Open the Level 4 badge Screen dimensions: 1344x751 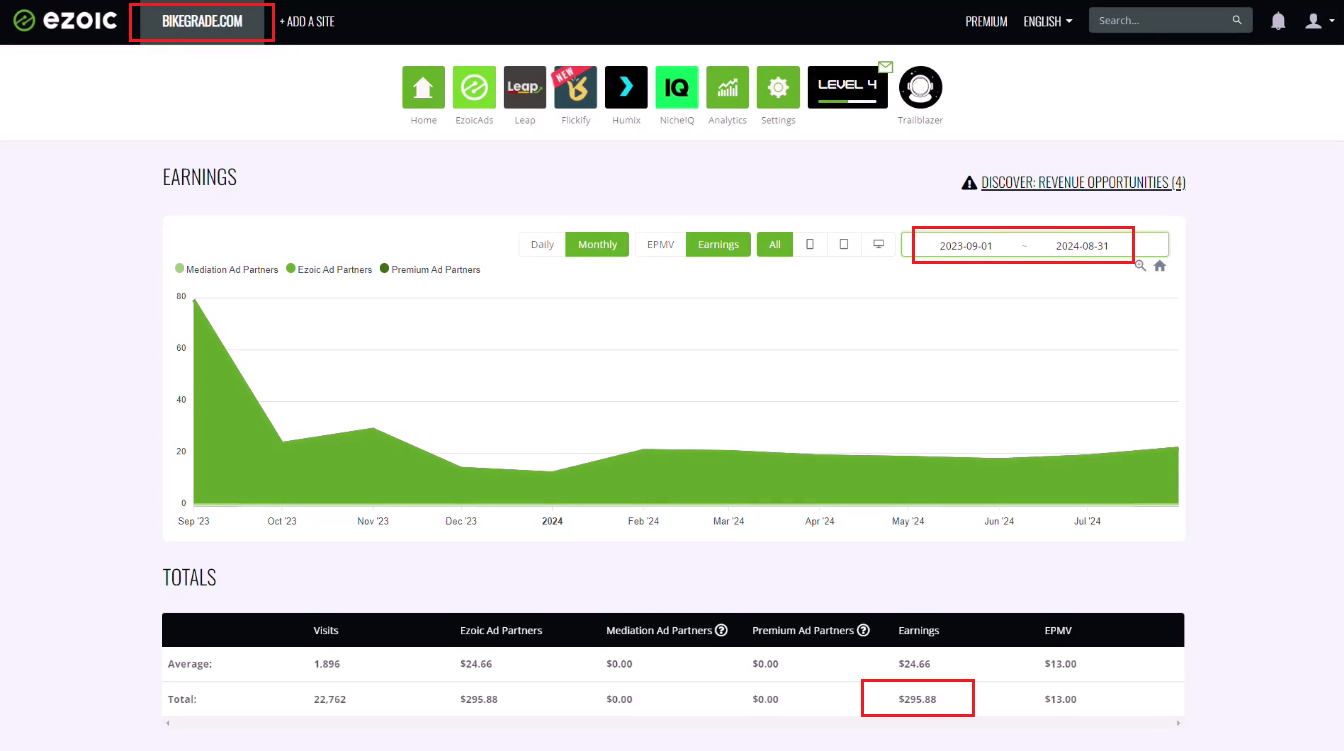pos(847,87)
